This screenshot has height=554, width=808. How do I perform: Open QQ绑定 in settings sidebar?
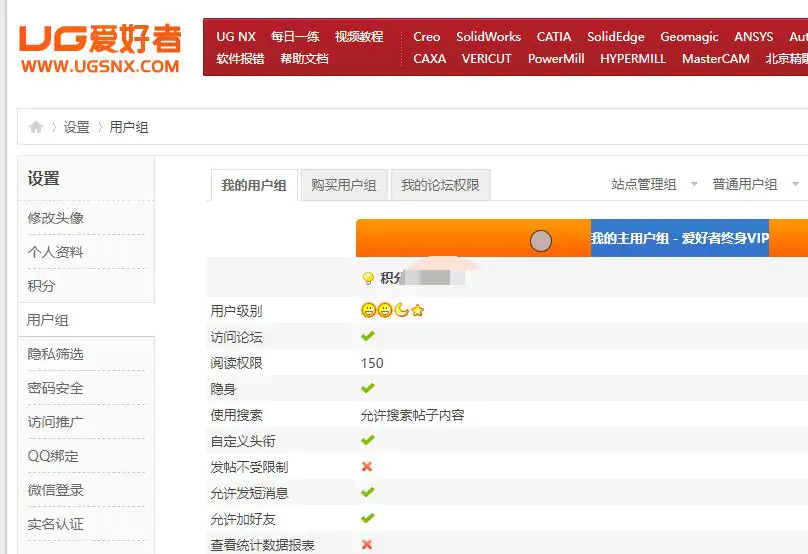(53, 456)
